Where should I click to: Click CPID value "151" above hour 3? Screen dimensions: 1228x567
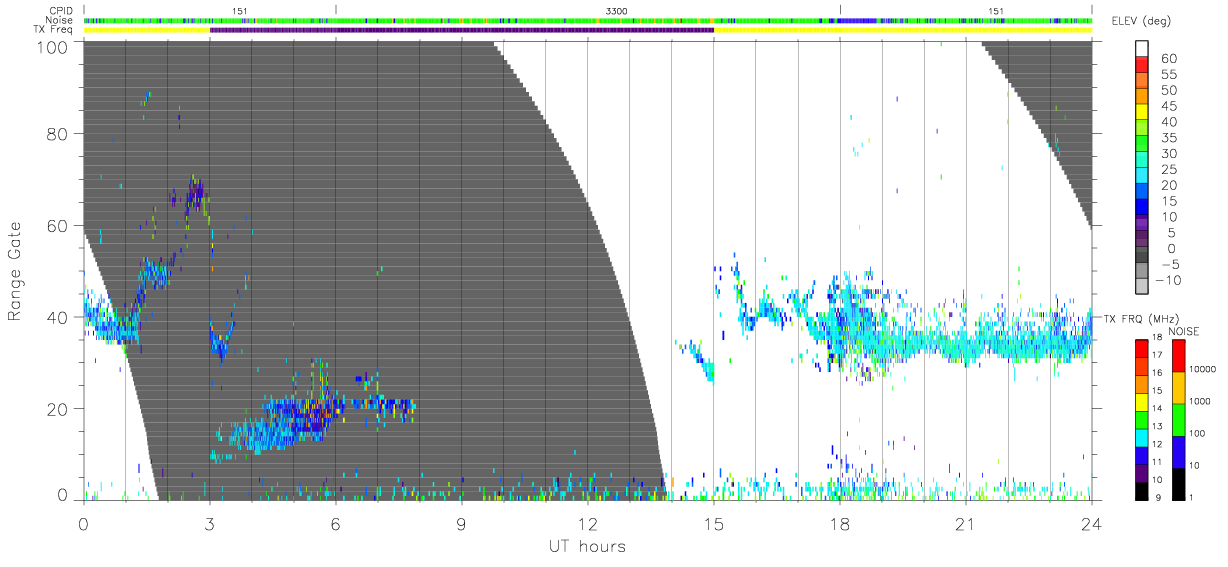(x=239, y=10)
